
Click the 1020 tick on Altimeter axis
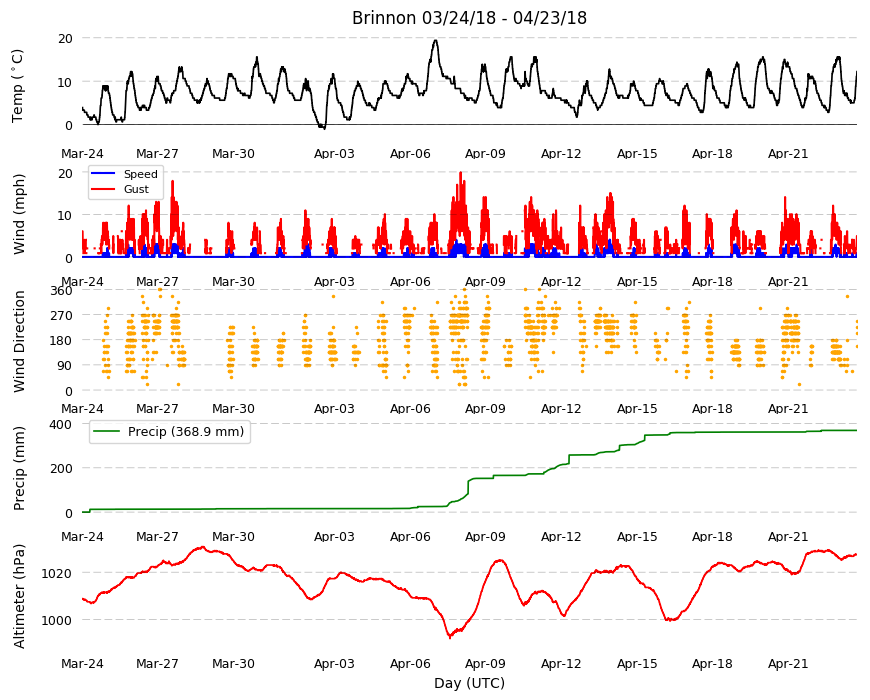57,573
